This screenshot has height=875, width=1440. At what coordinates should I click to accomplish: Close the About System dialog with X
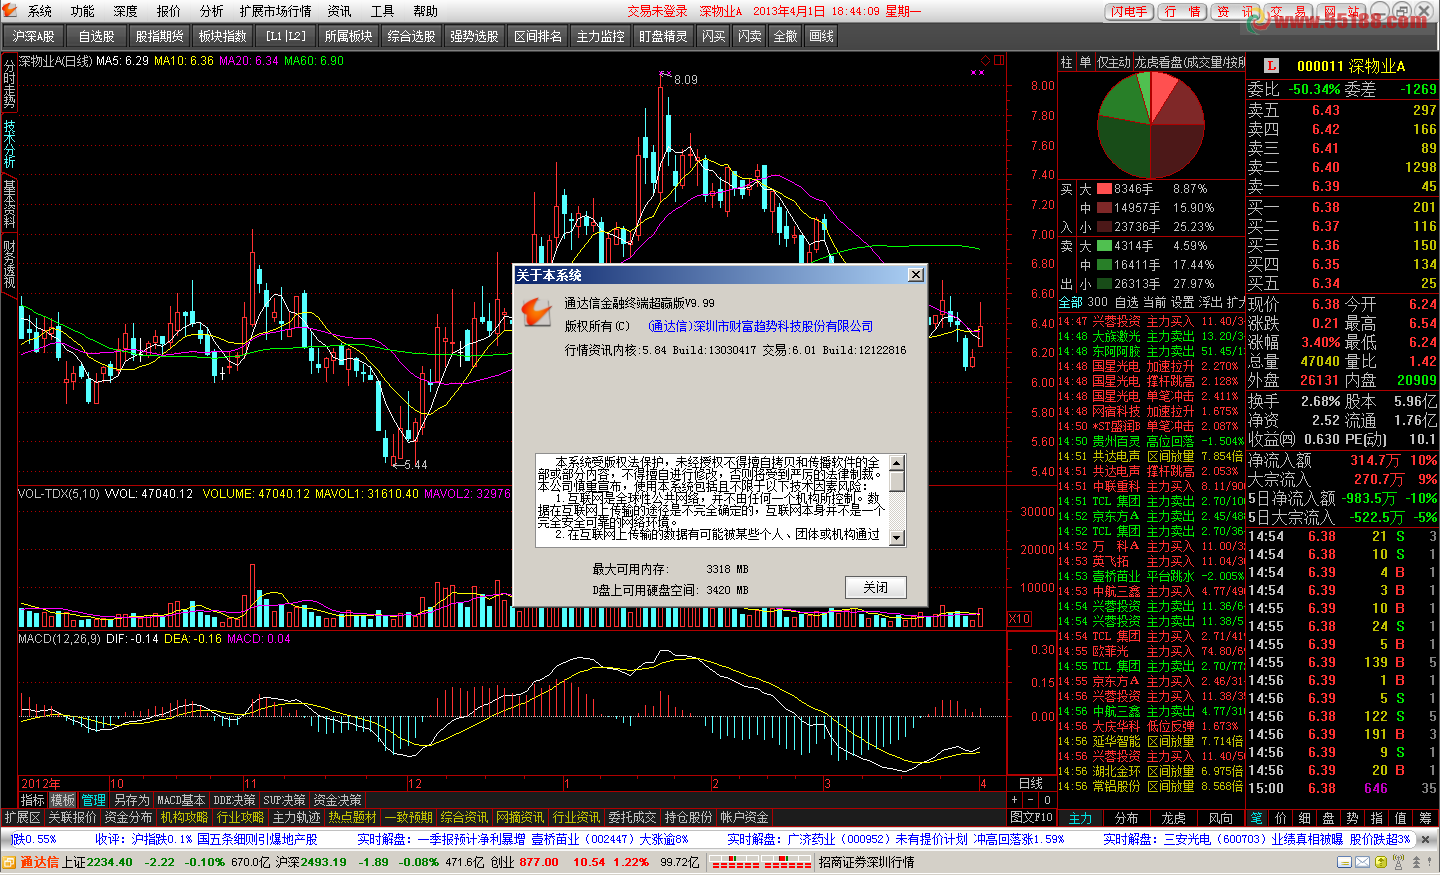point(915,275)
